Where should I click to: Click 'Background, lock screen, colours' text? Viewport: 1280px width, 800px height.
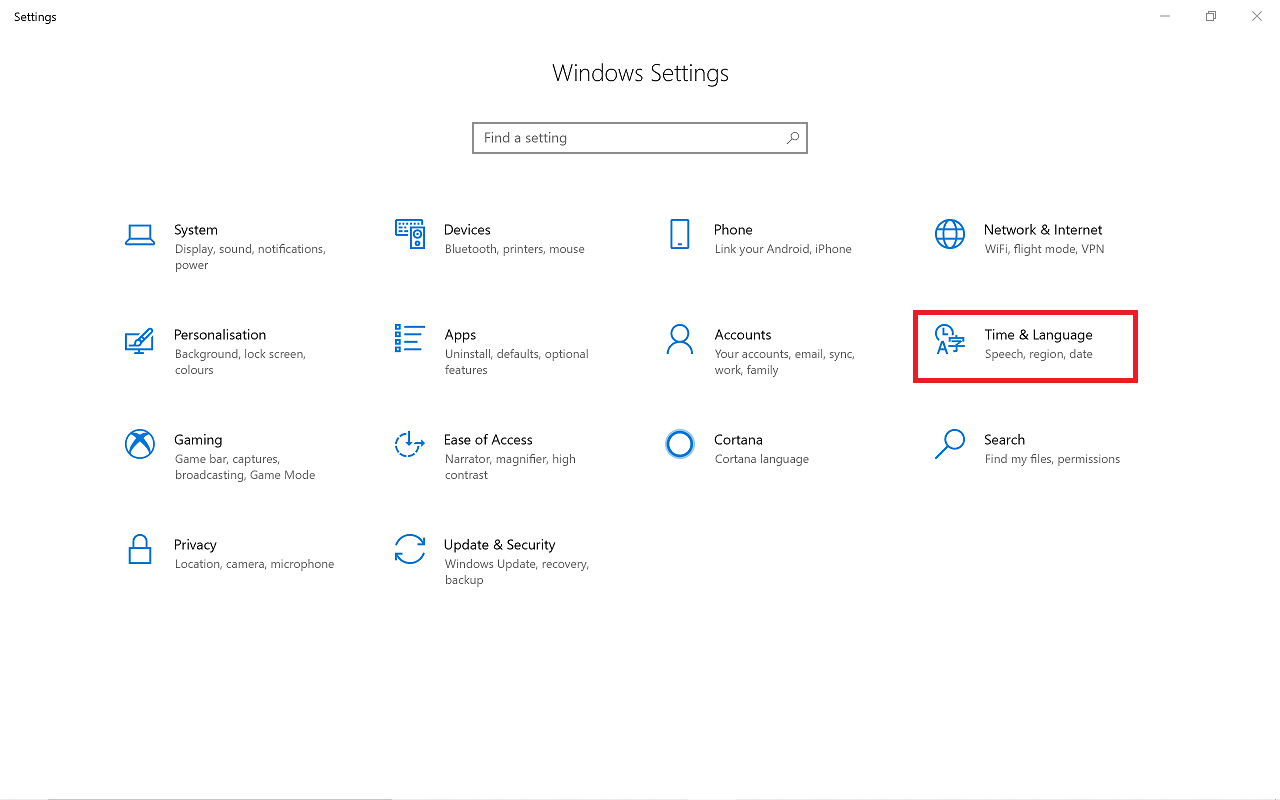pyautogui.click(x=240, y=362)
